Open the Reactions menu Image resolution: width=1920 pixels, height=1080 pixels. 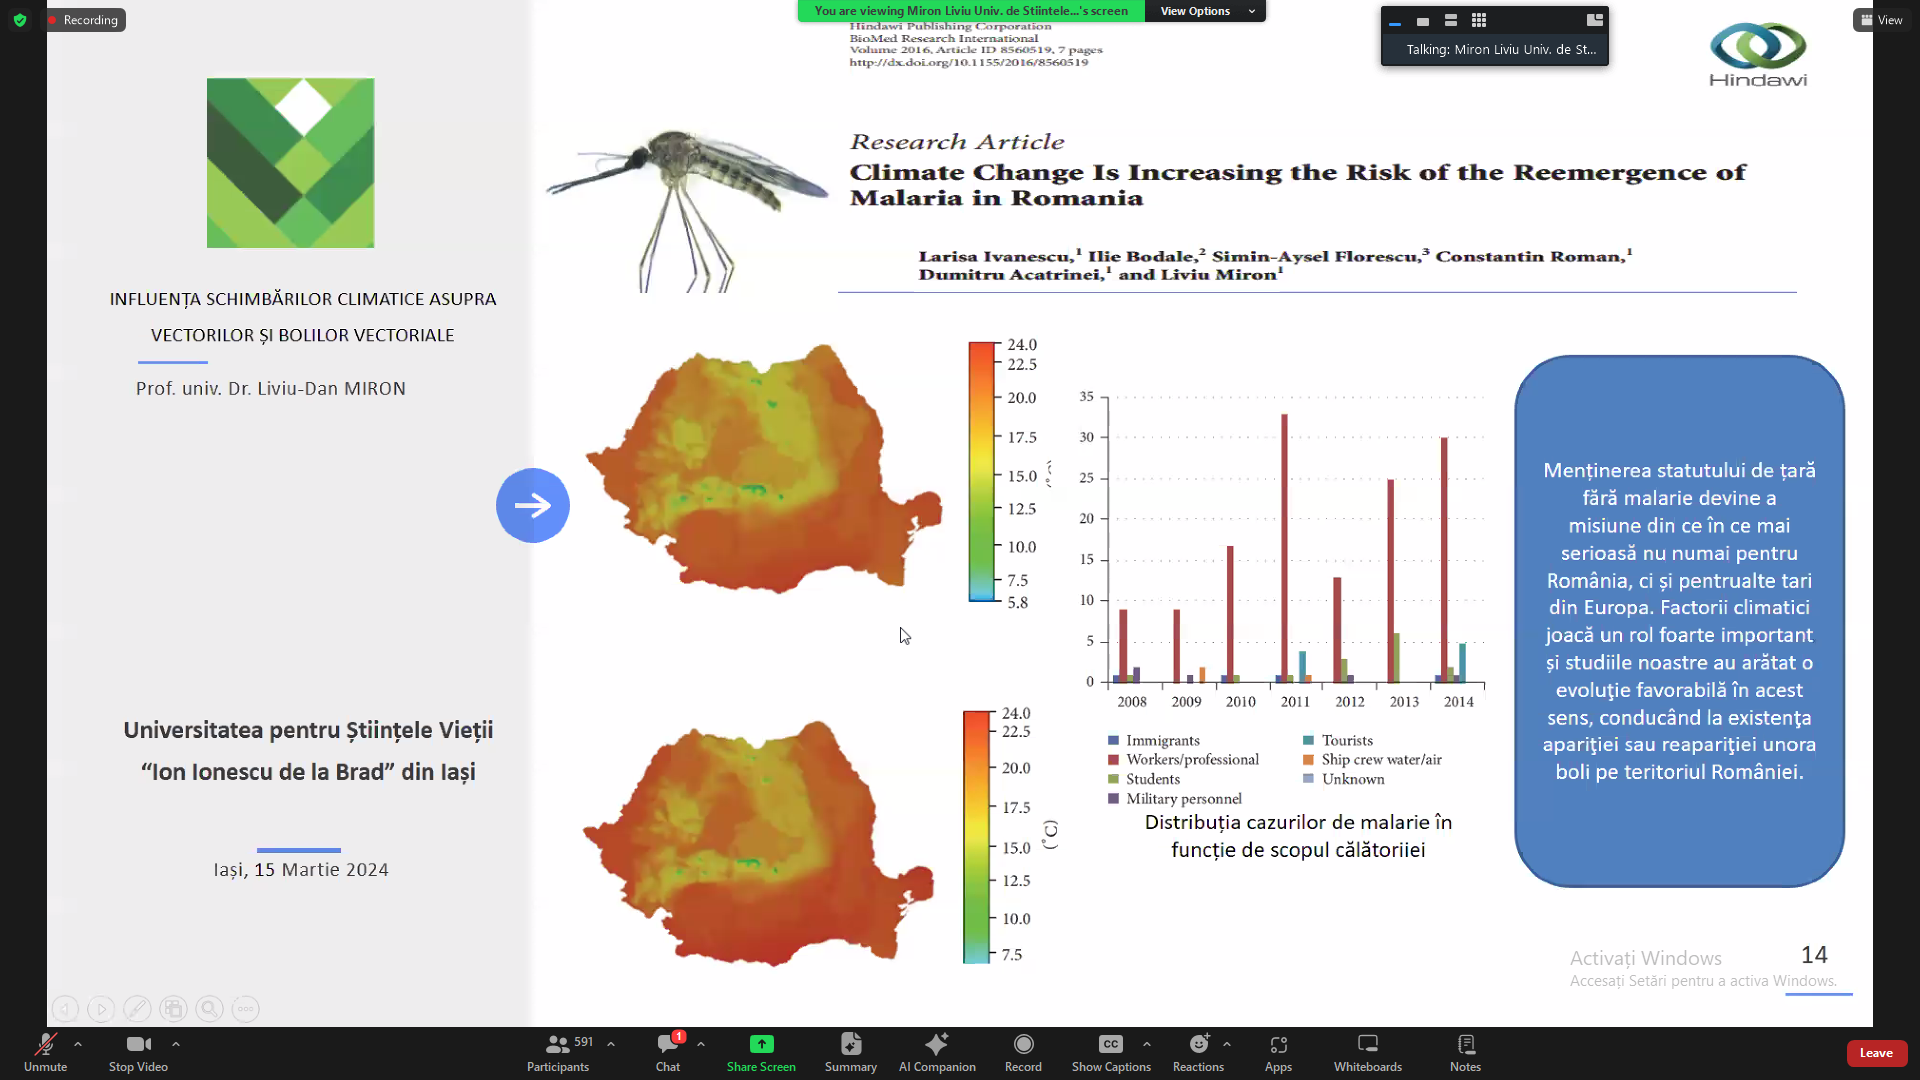pyautogui.click(x=1198, y=1051)
